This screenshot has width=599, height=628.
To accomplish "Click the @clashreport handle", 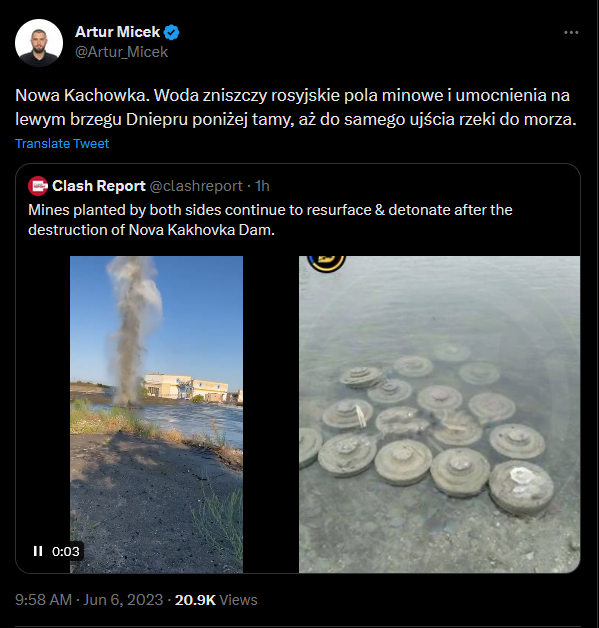I will coord(196,186).
